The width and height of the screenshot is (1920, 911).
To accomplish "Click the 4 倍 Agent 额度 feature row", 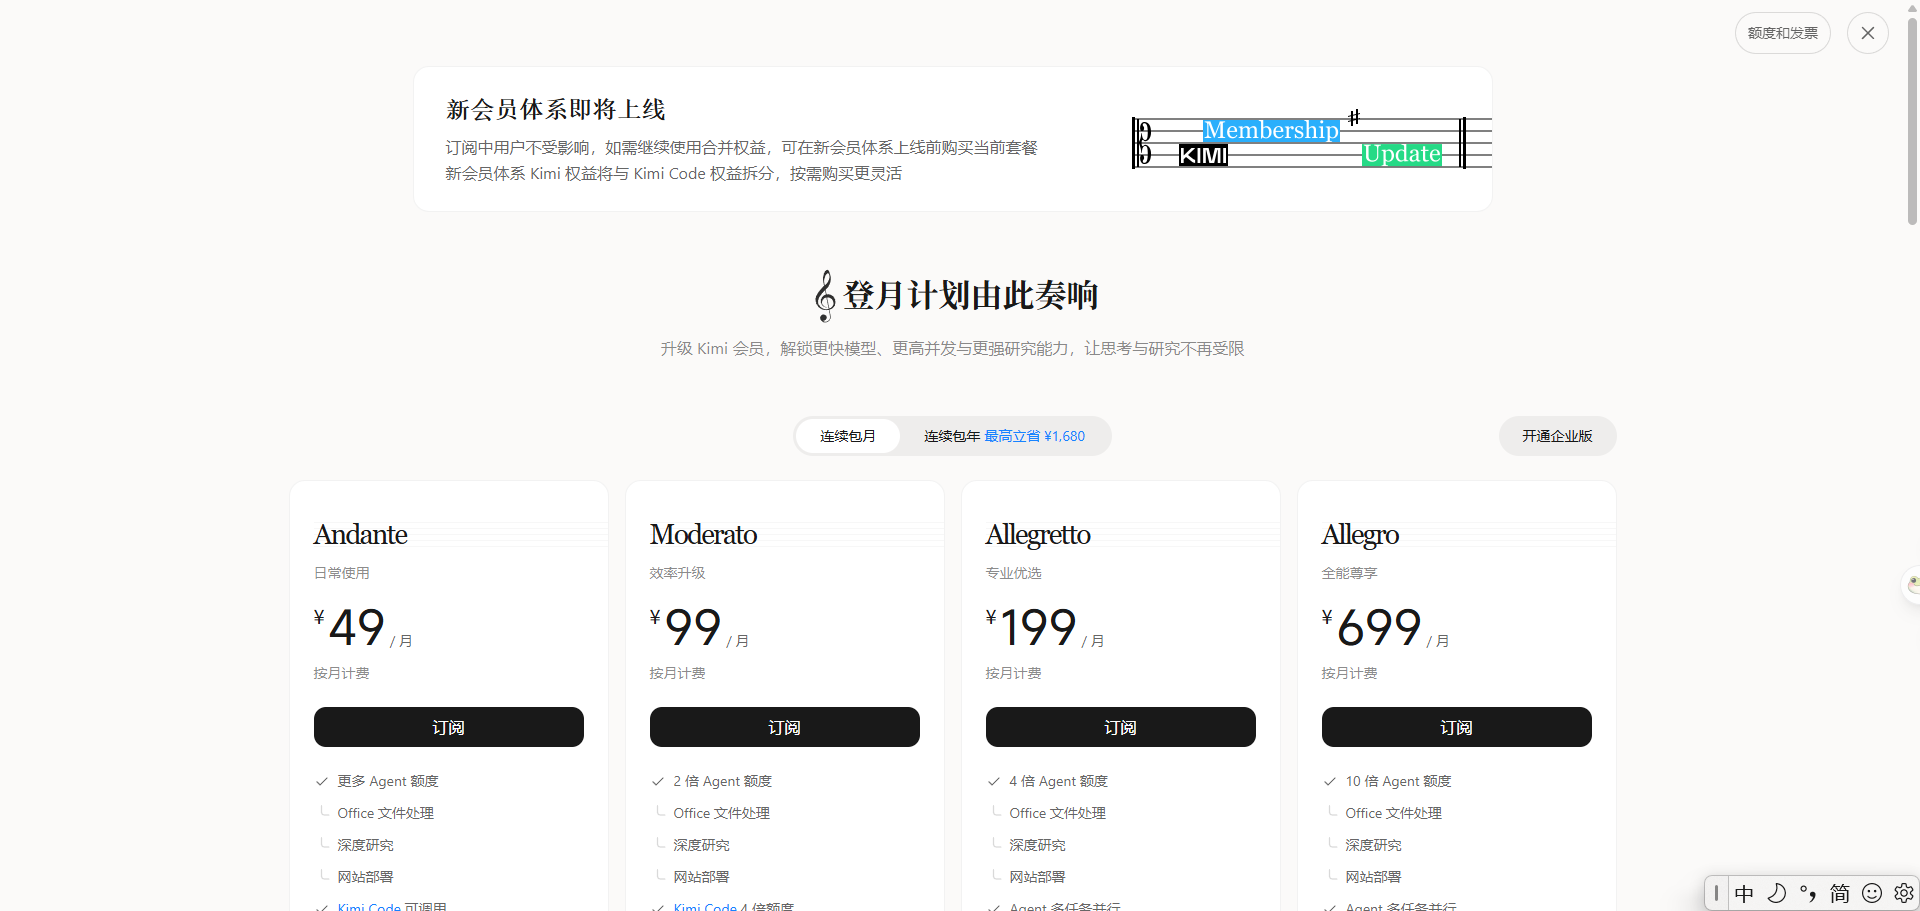I will 1058,781.
